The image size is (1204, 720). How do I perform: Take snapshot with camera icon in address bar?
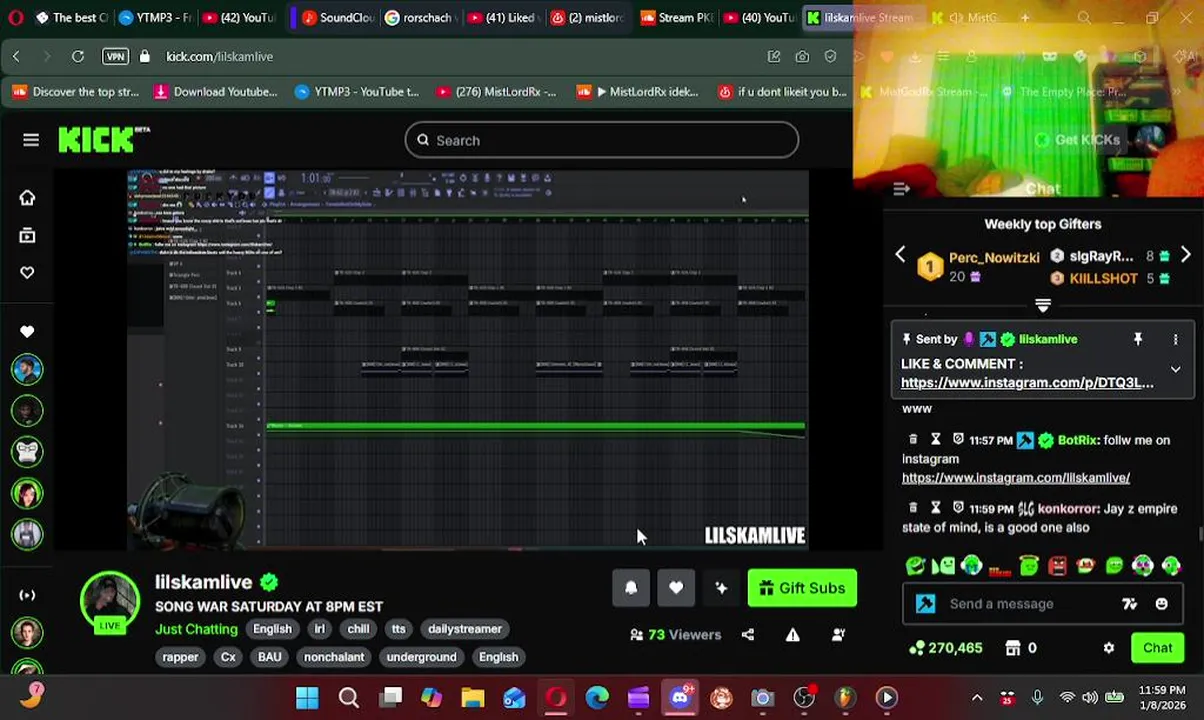(x=802, y=57)
